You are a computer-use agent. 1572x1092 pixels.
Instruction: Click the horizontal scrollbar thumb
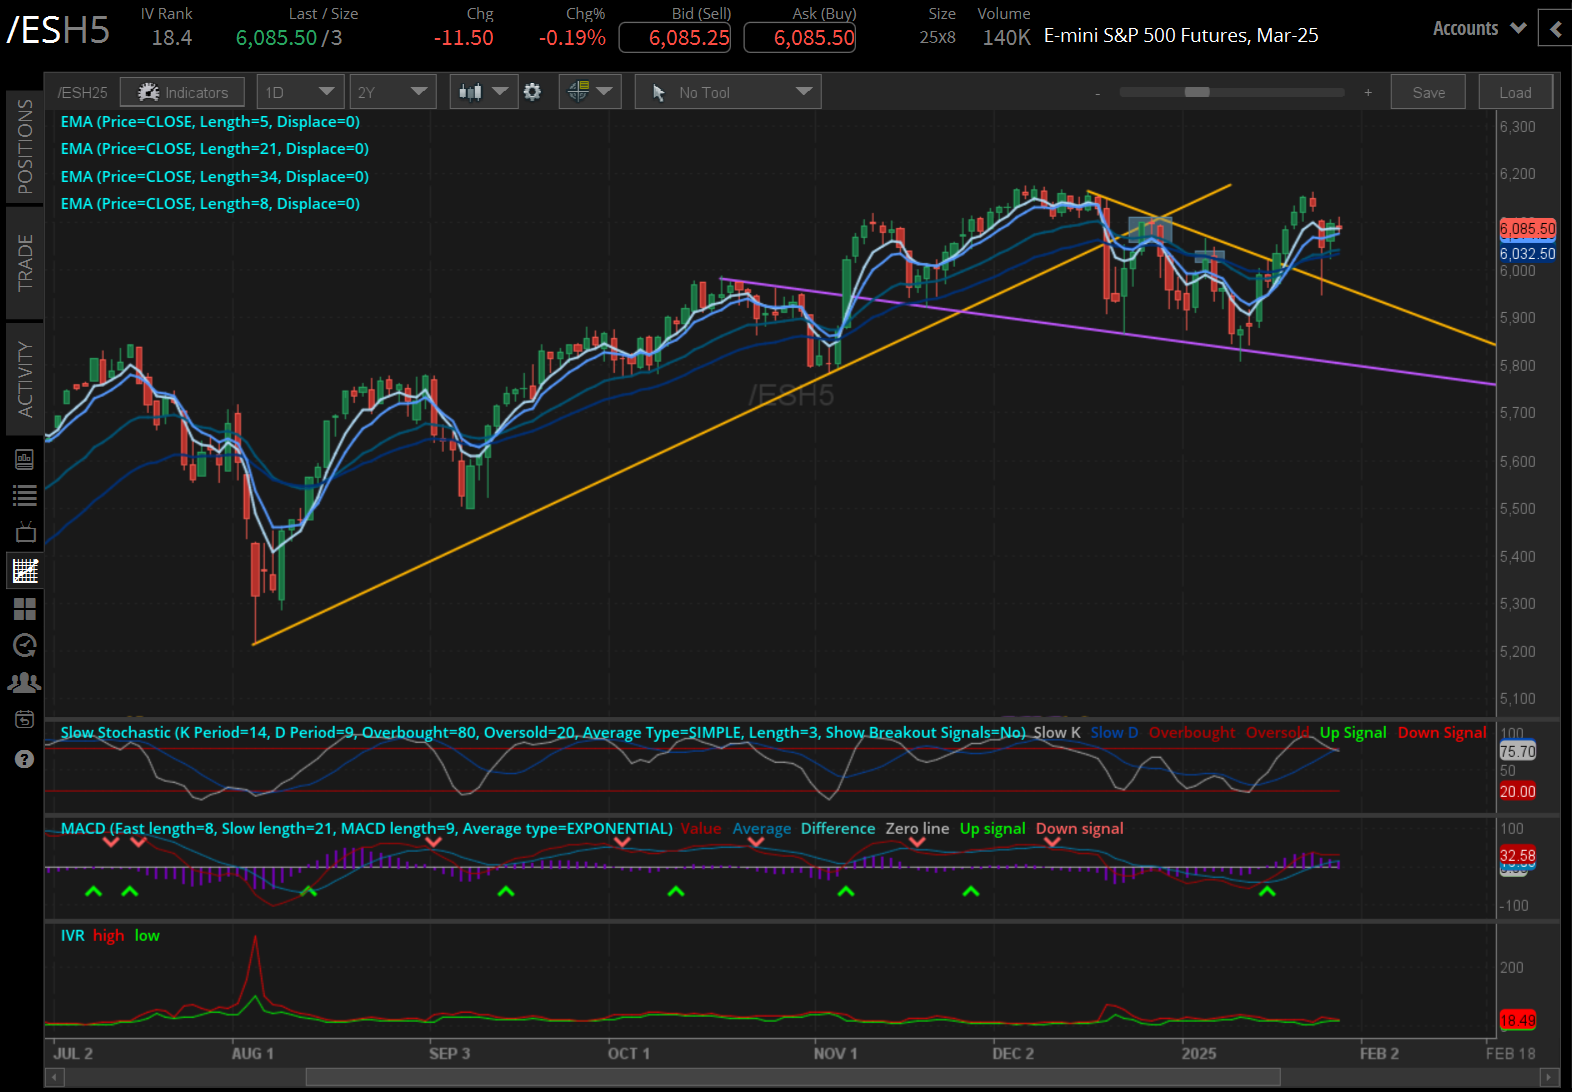(793, 1077)
